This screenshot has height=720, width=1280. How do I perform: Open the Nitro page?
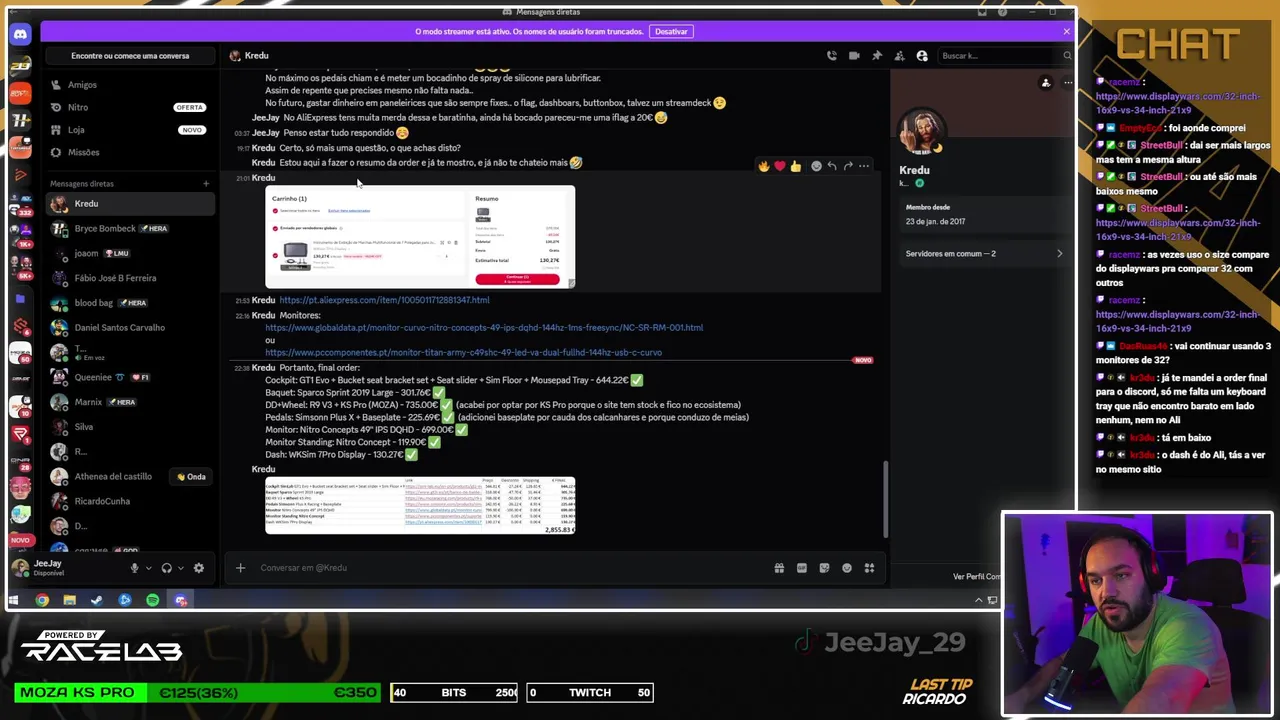pyautogui.click(x=130, y=107)
